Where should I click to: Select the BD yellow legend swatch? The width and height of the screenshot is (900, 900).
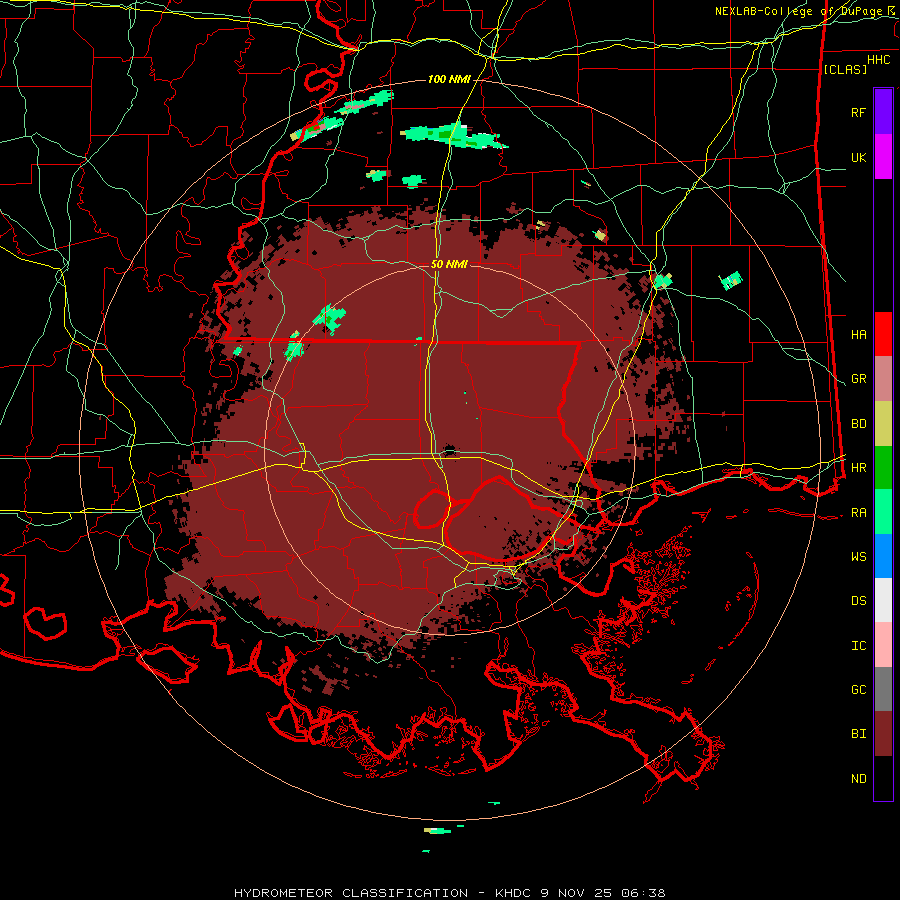pos(883,424)
